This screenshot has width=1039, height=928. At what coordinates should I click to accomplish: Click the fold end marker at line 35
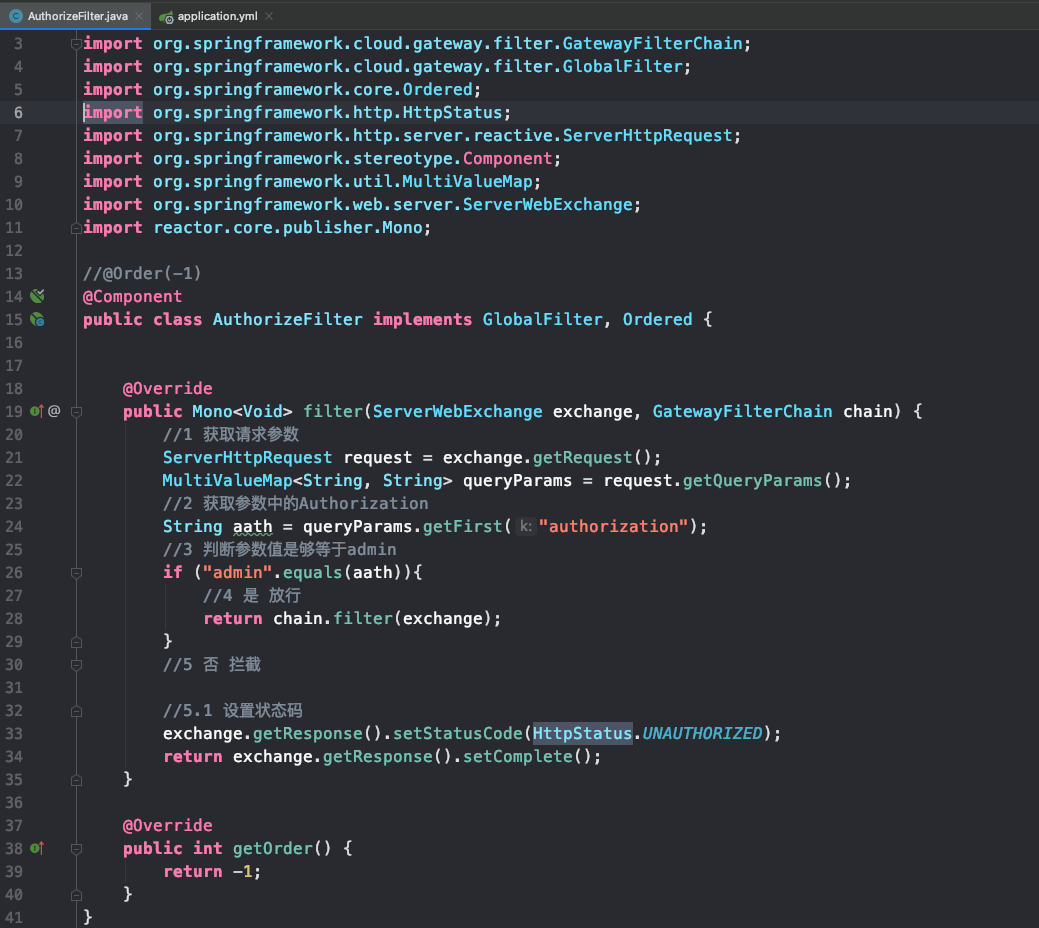point(76,780)
